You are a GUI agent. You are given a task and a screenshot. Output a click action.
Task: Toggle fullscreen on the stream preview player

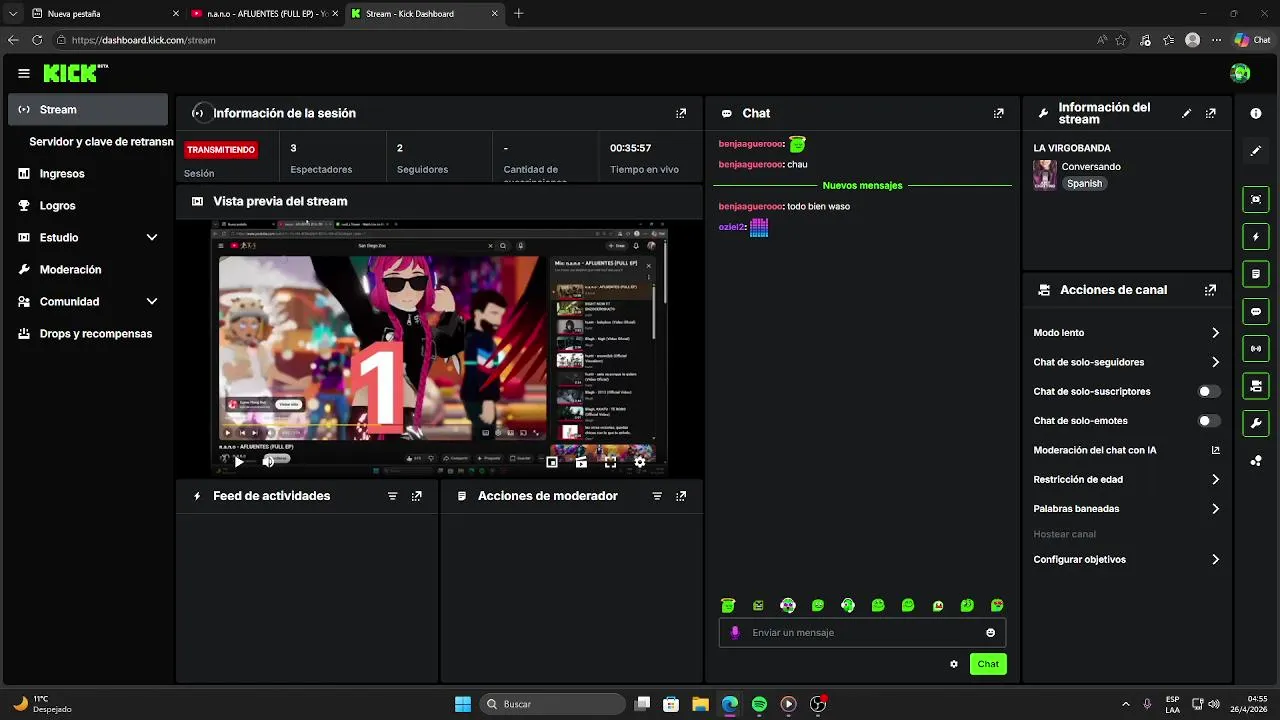coord(611,462)
